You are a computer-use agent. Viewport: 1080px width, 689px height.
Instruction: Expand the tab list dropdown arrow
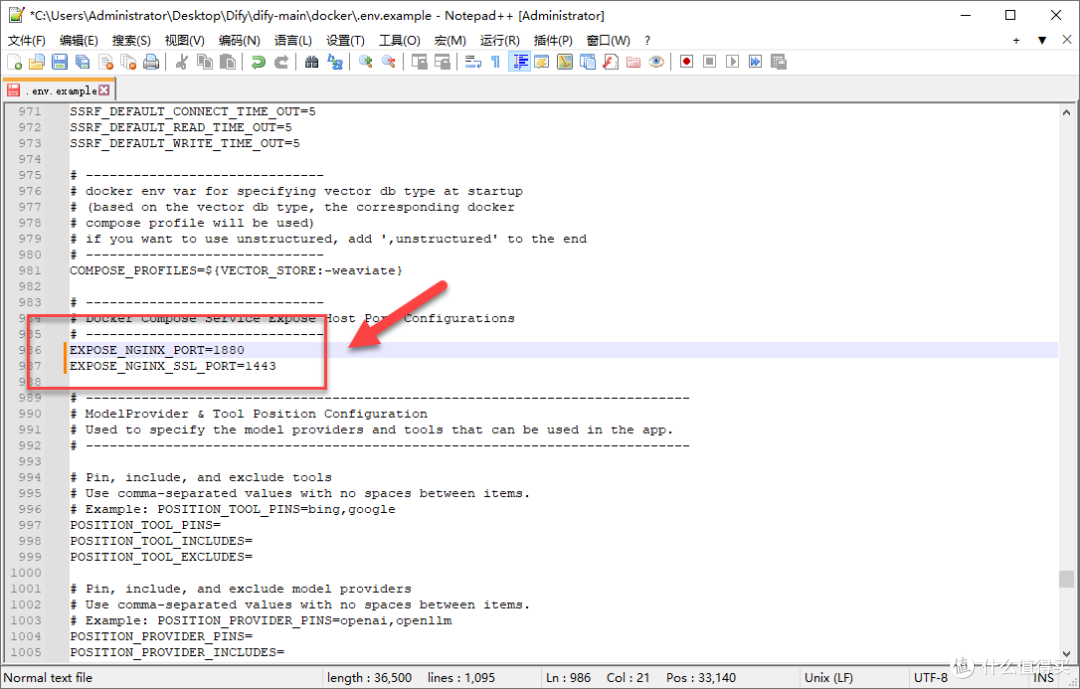pyautogui.click(x=1042, y=41)
